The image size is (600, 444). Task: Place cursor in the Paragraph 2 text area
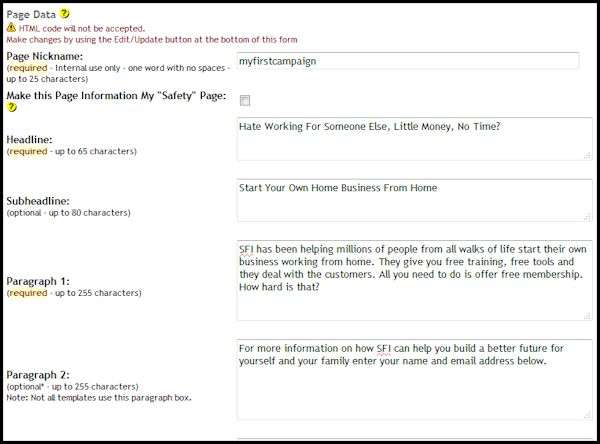413,380
